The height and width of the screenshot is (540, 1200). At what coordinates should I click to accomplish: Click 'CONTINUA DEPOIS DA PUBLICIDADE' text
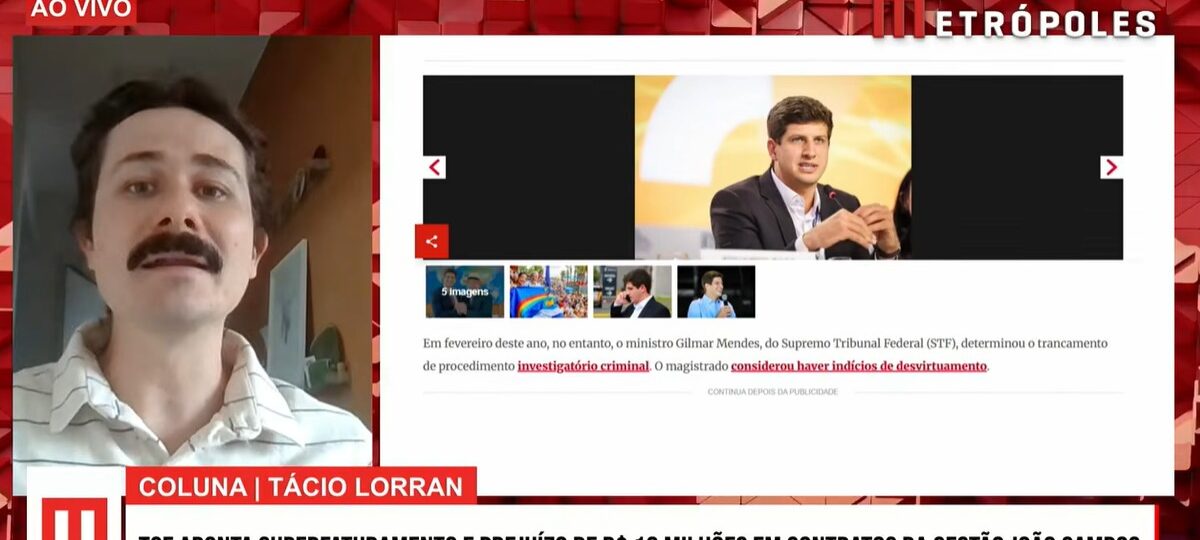[773, 392]
